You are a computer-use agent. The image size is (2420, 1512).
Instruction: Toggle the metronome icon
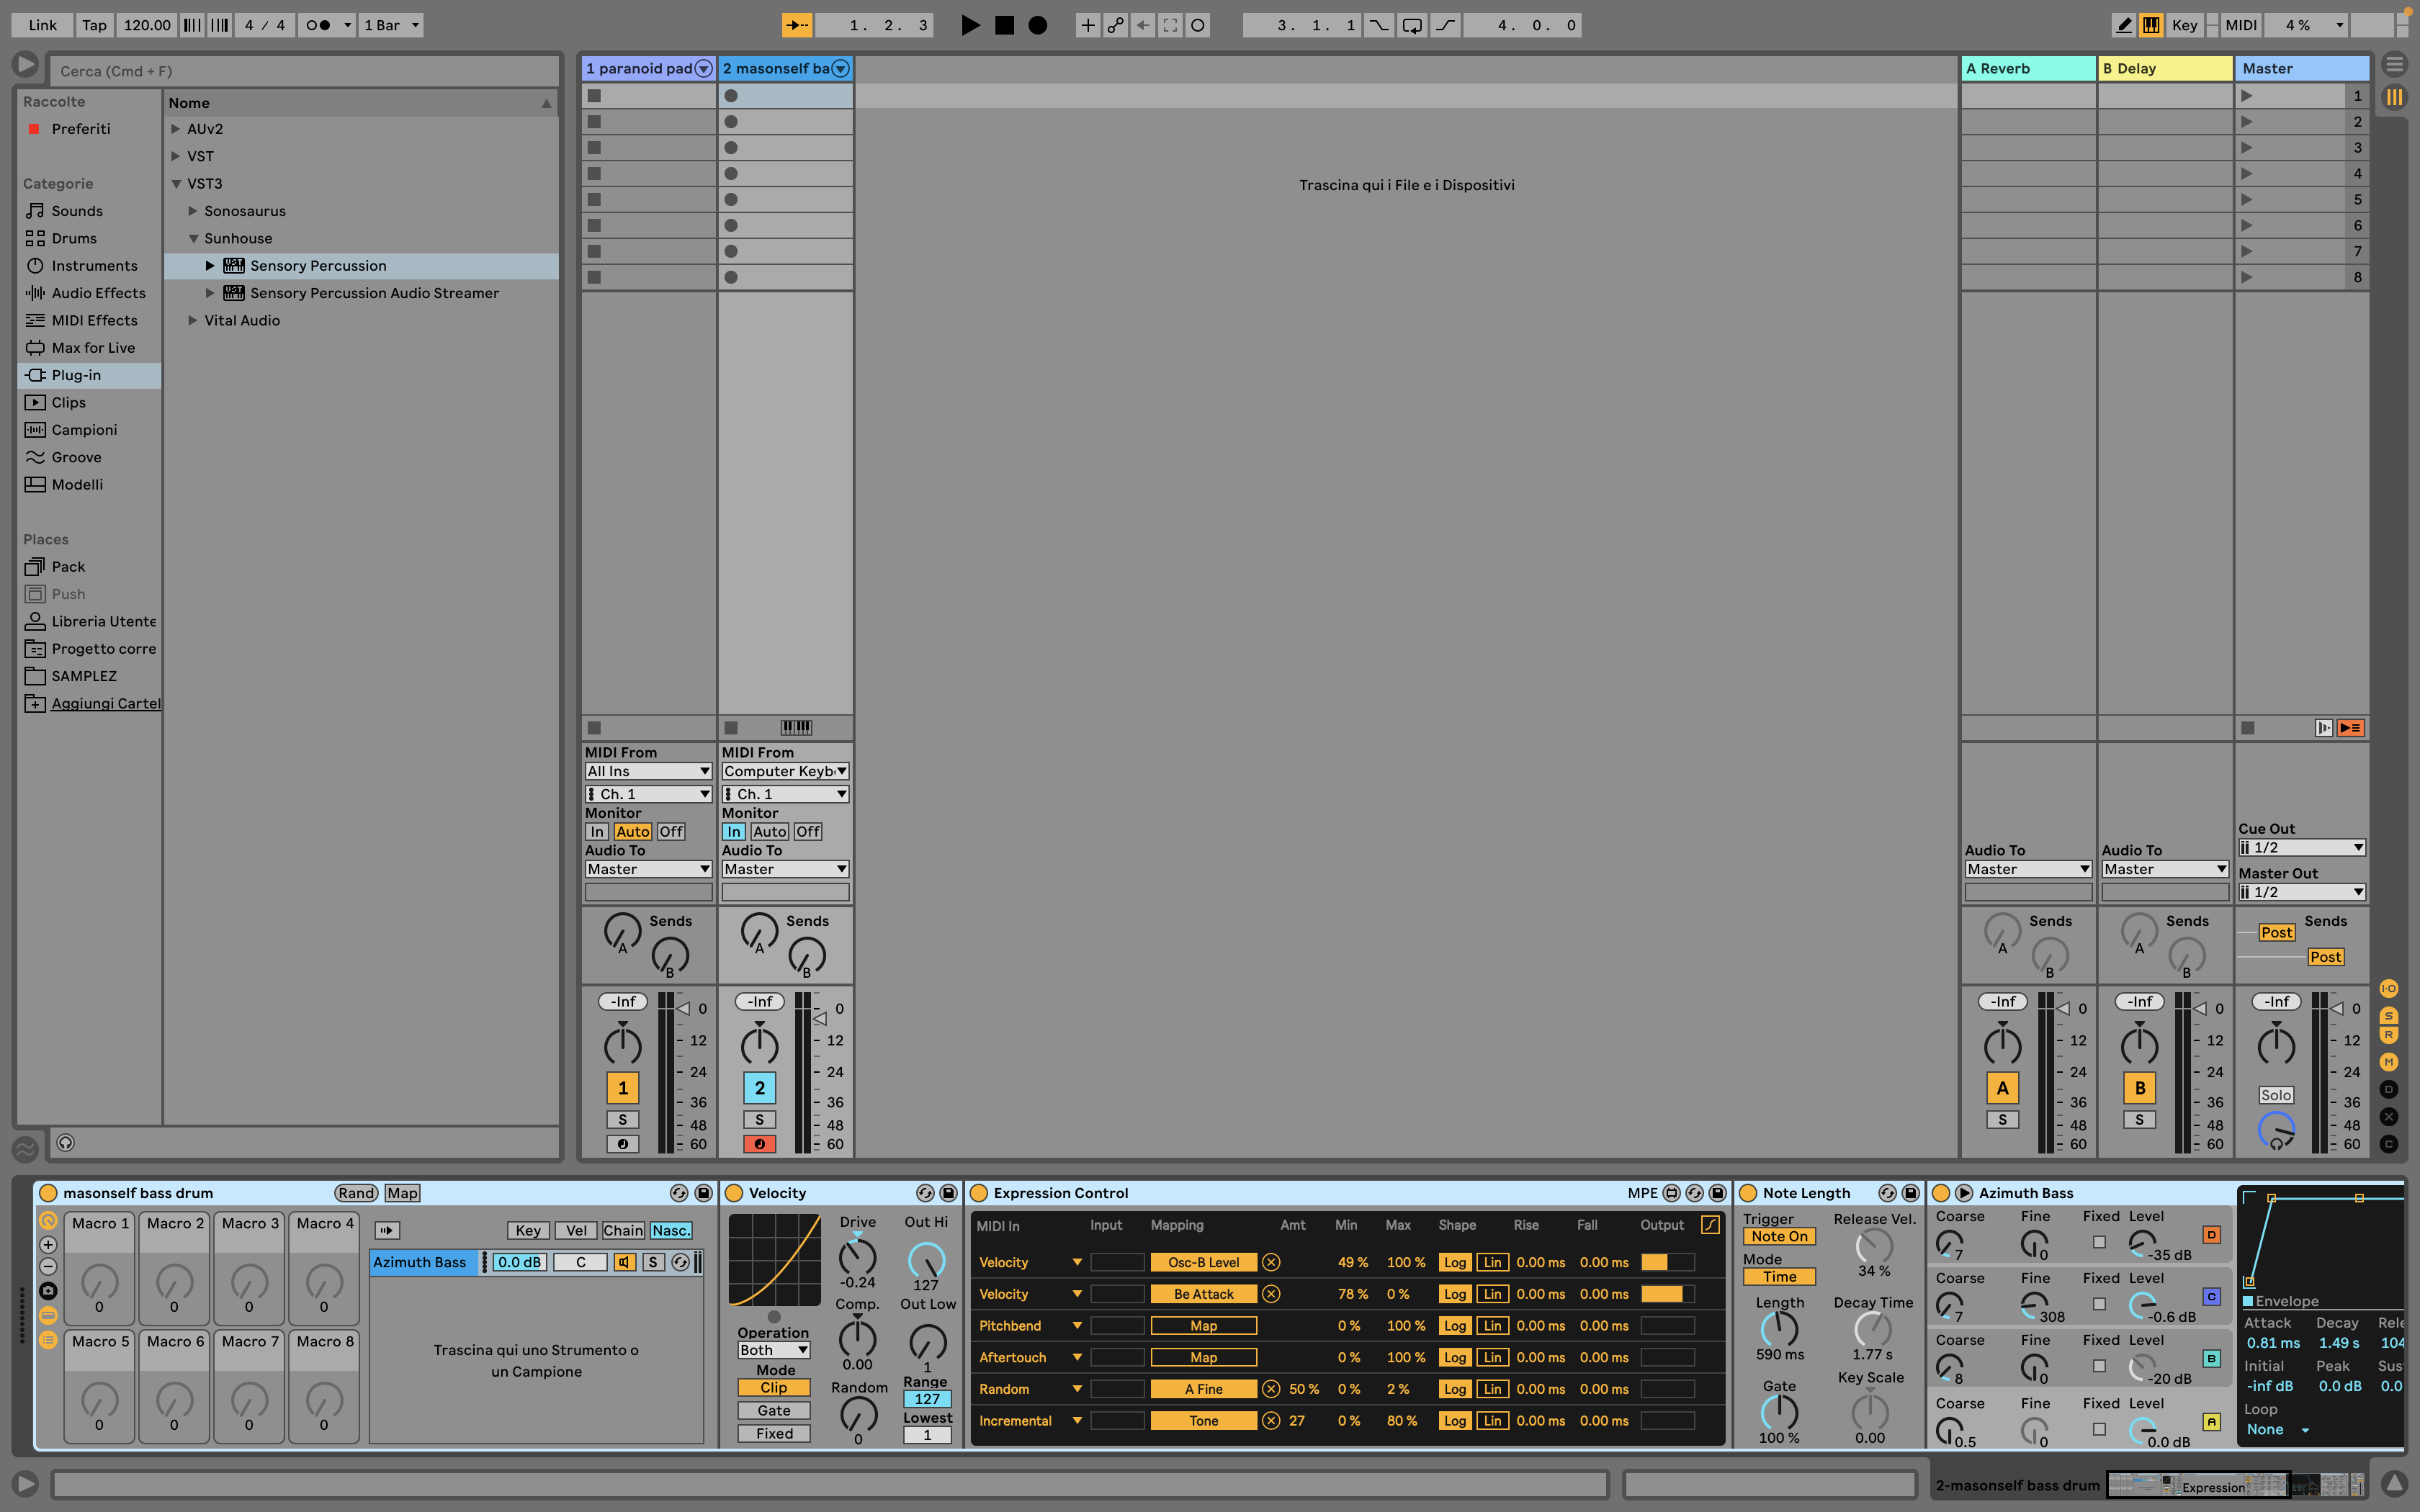pyautogui.click(x=318, y=25)
